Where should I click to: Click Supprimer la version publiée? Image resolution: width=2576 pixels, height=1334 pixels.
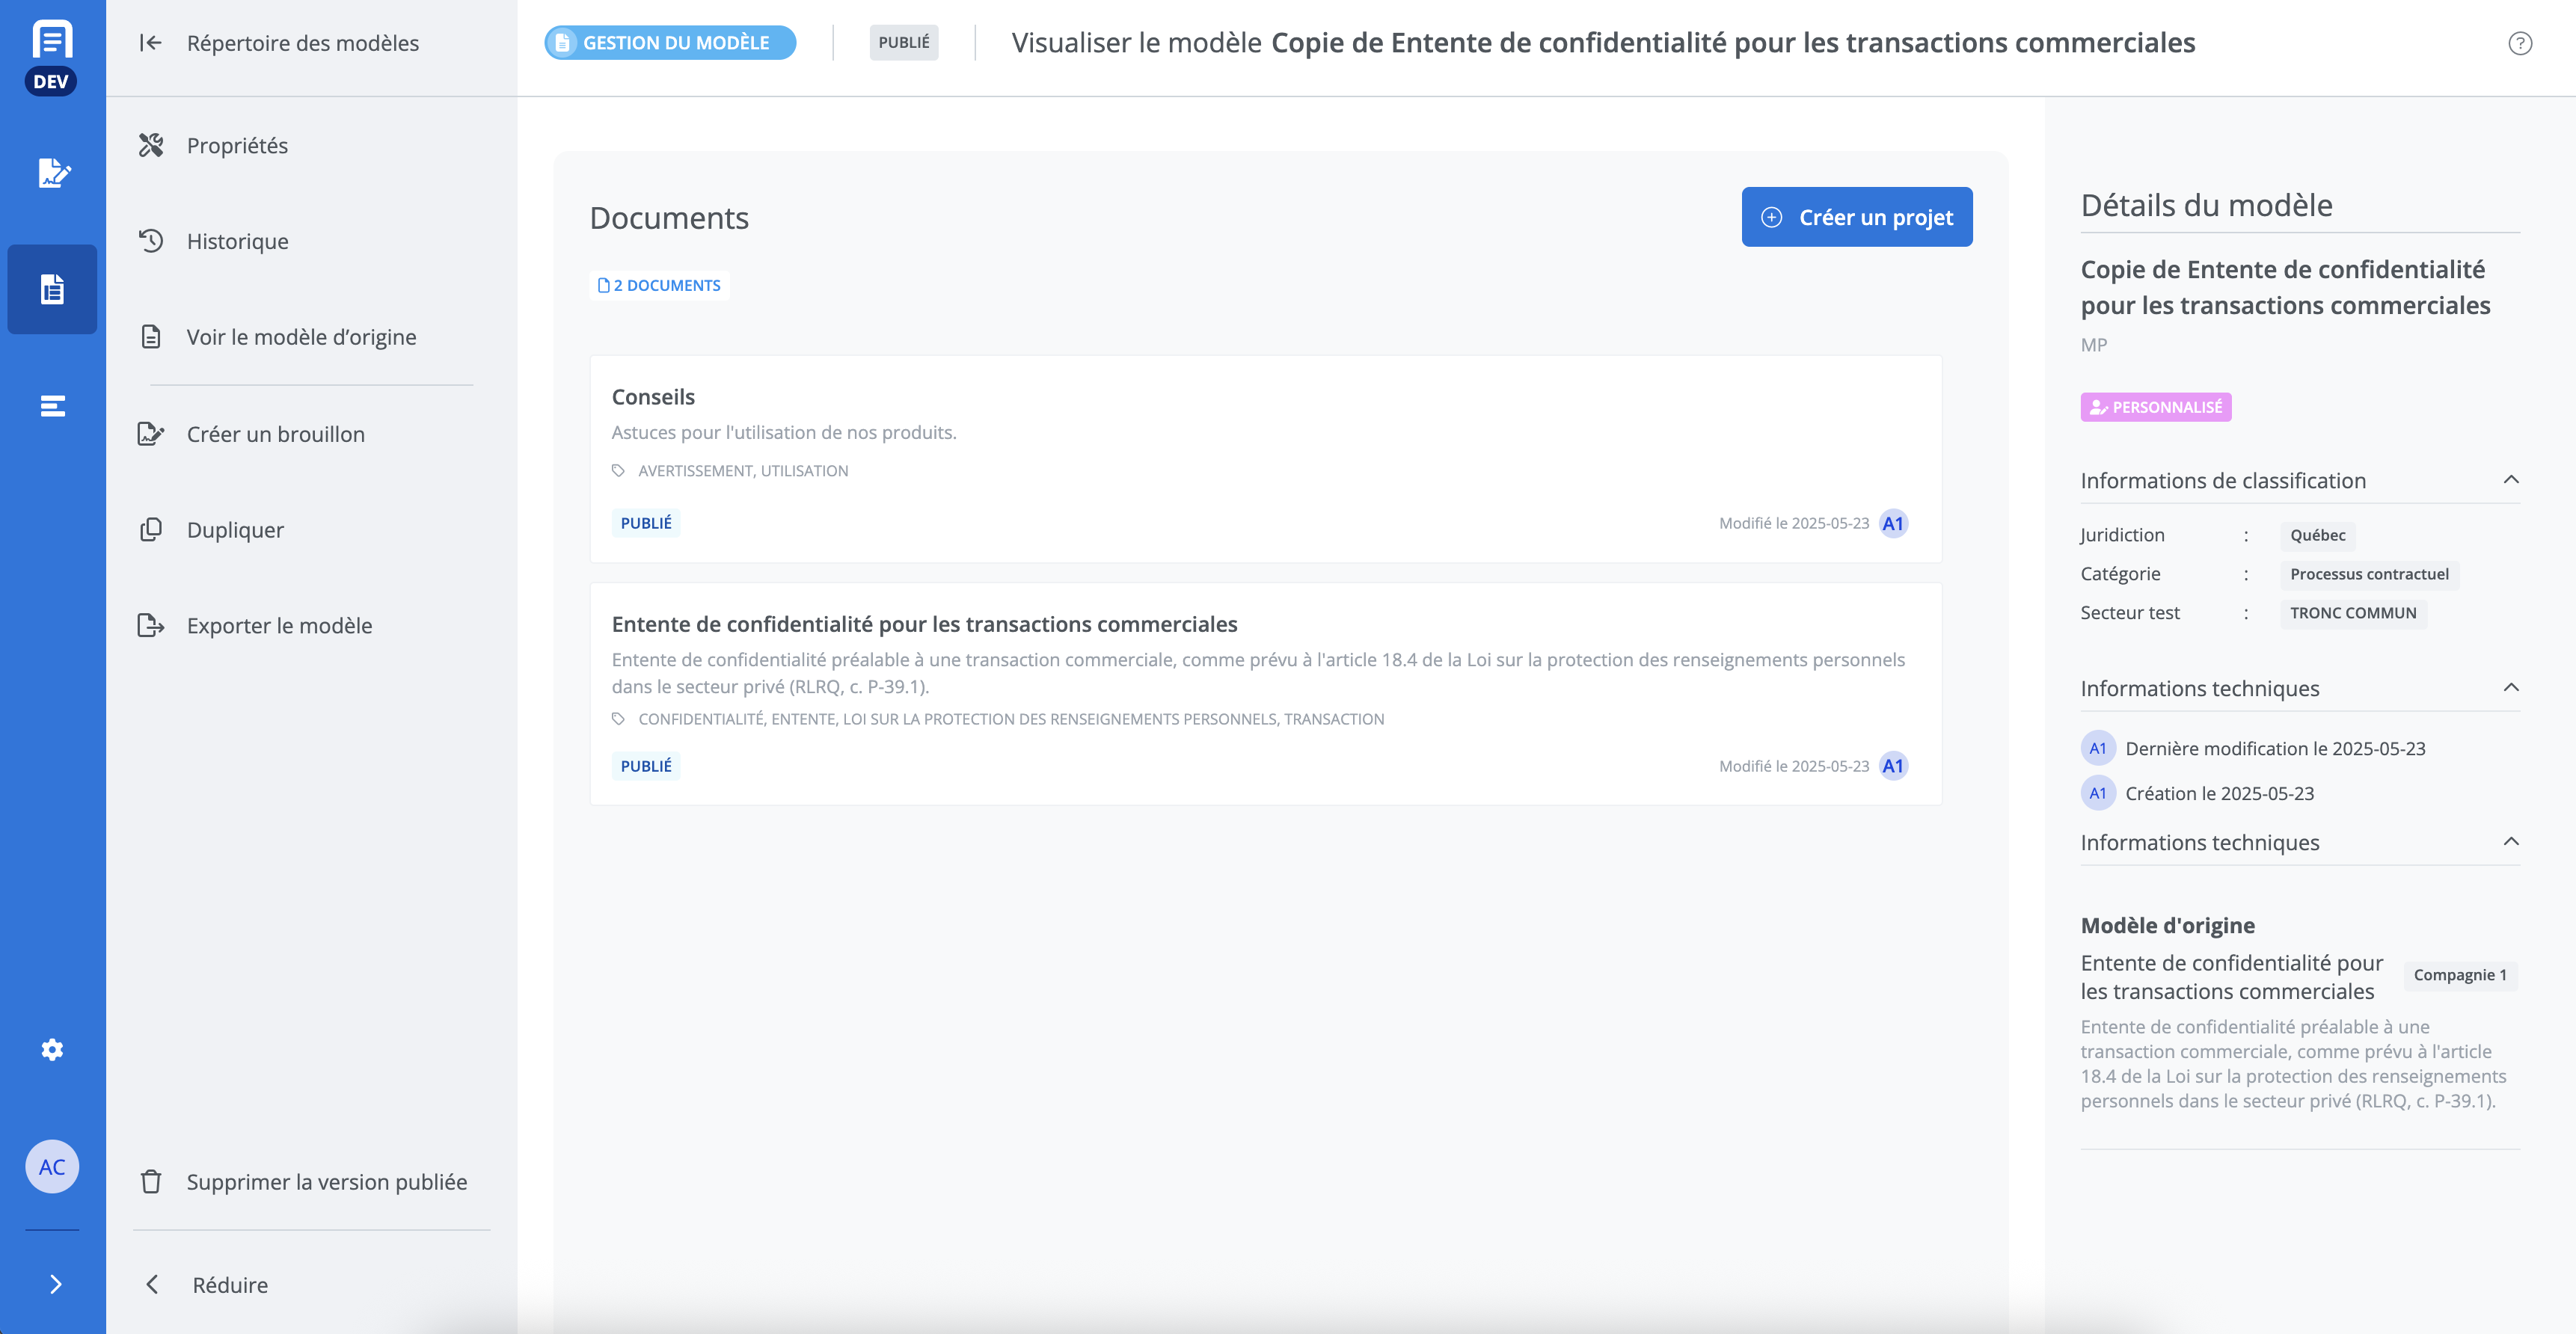pyautogui.click(x=326, y=1182)
